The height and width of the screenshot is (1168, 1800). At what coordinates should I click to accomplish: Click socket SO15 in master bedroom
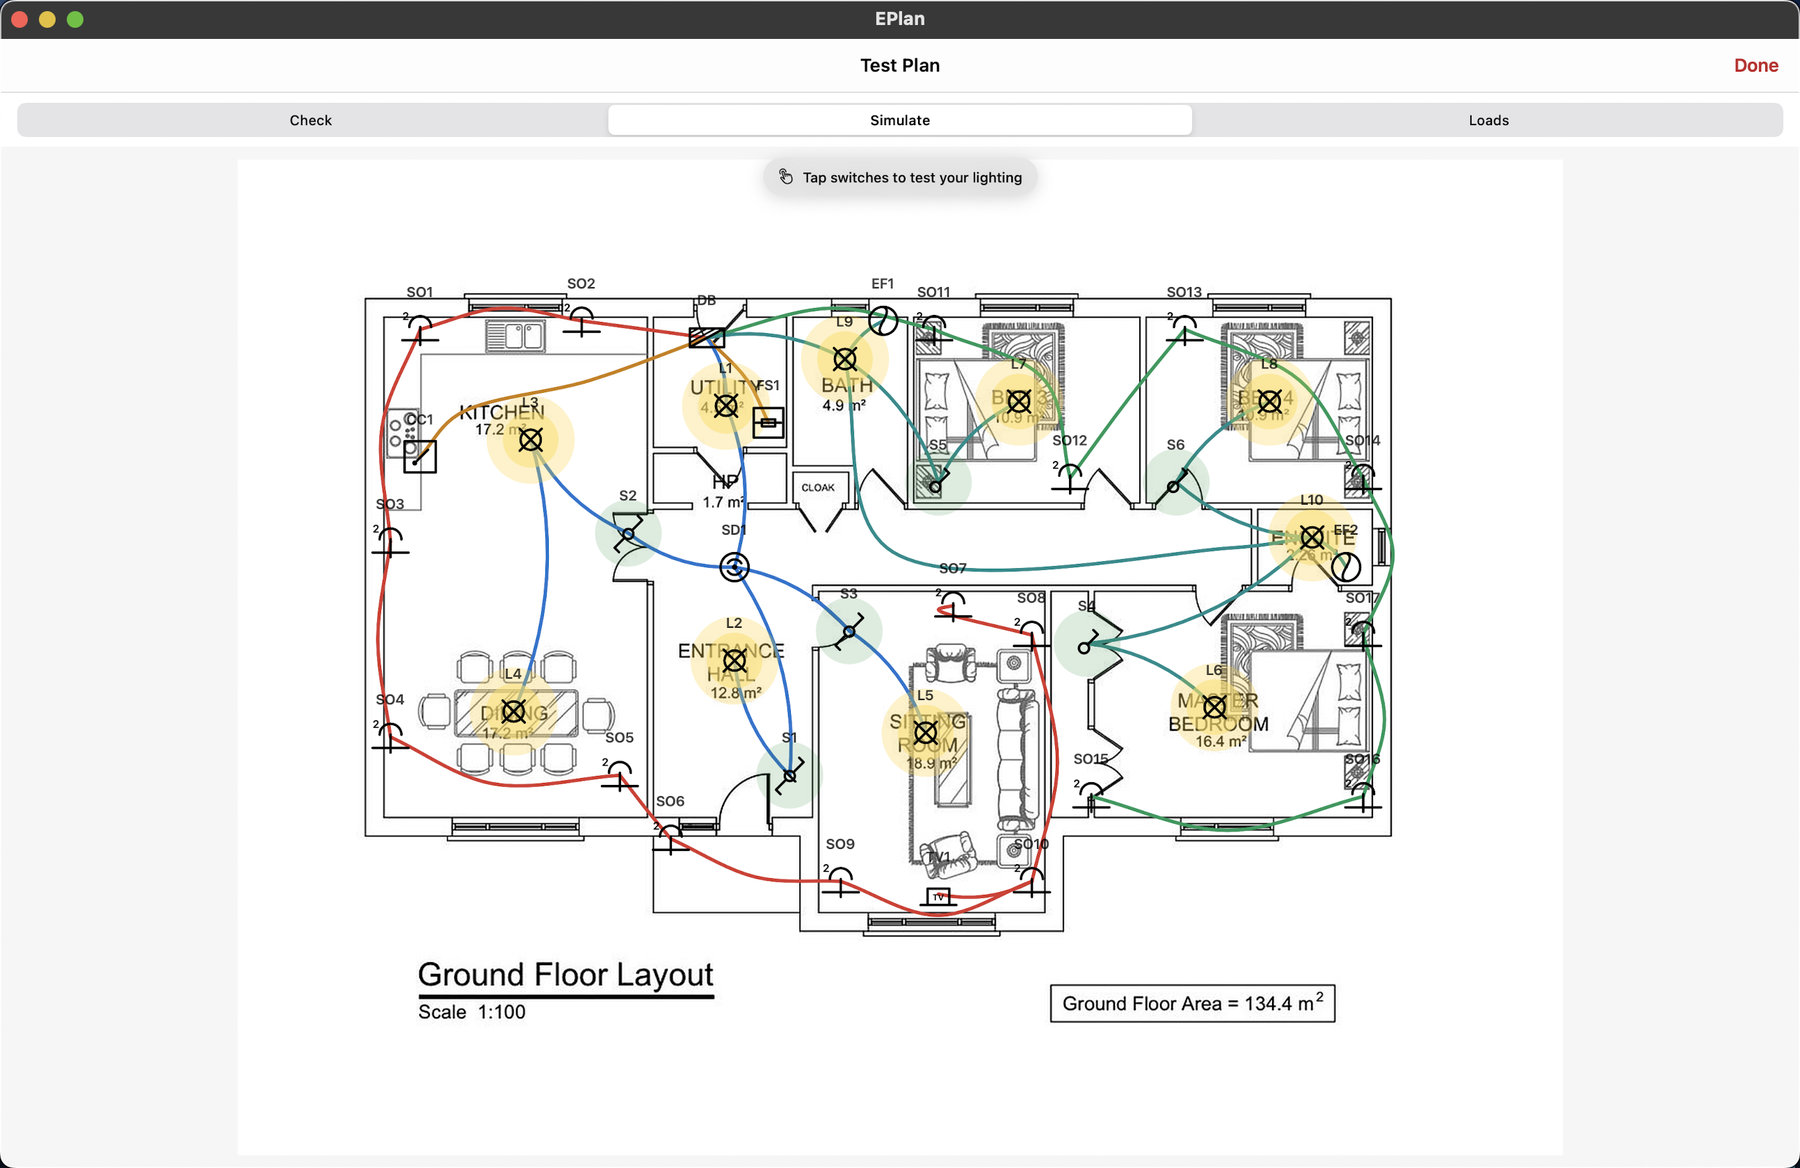point(1092,797)
